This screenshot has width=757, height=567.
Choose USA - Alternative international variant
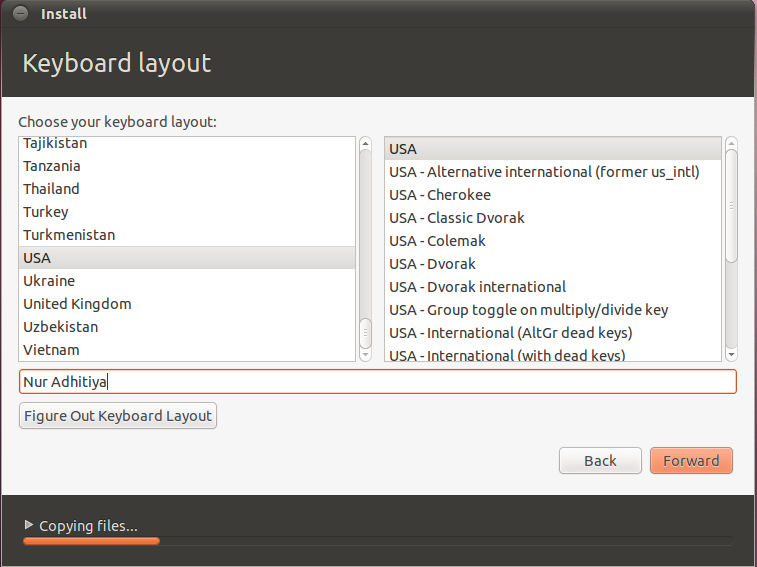coord(553,172)
